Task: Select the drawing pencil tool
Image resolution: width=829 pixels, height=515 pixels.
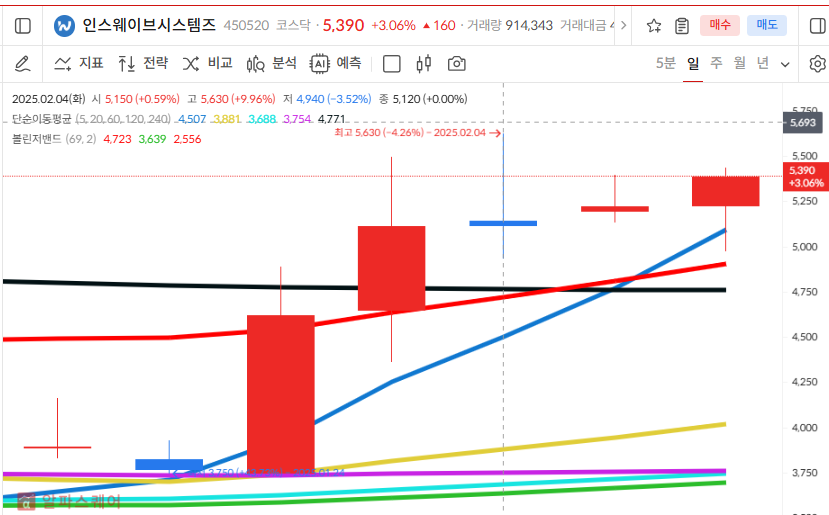Action: click(22, 64)
